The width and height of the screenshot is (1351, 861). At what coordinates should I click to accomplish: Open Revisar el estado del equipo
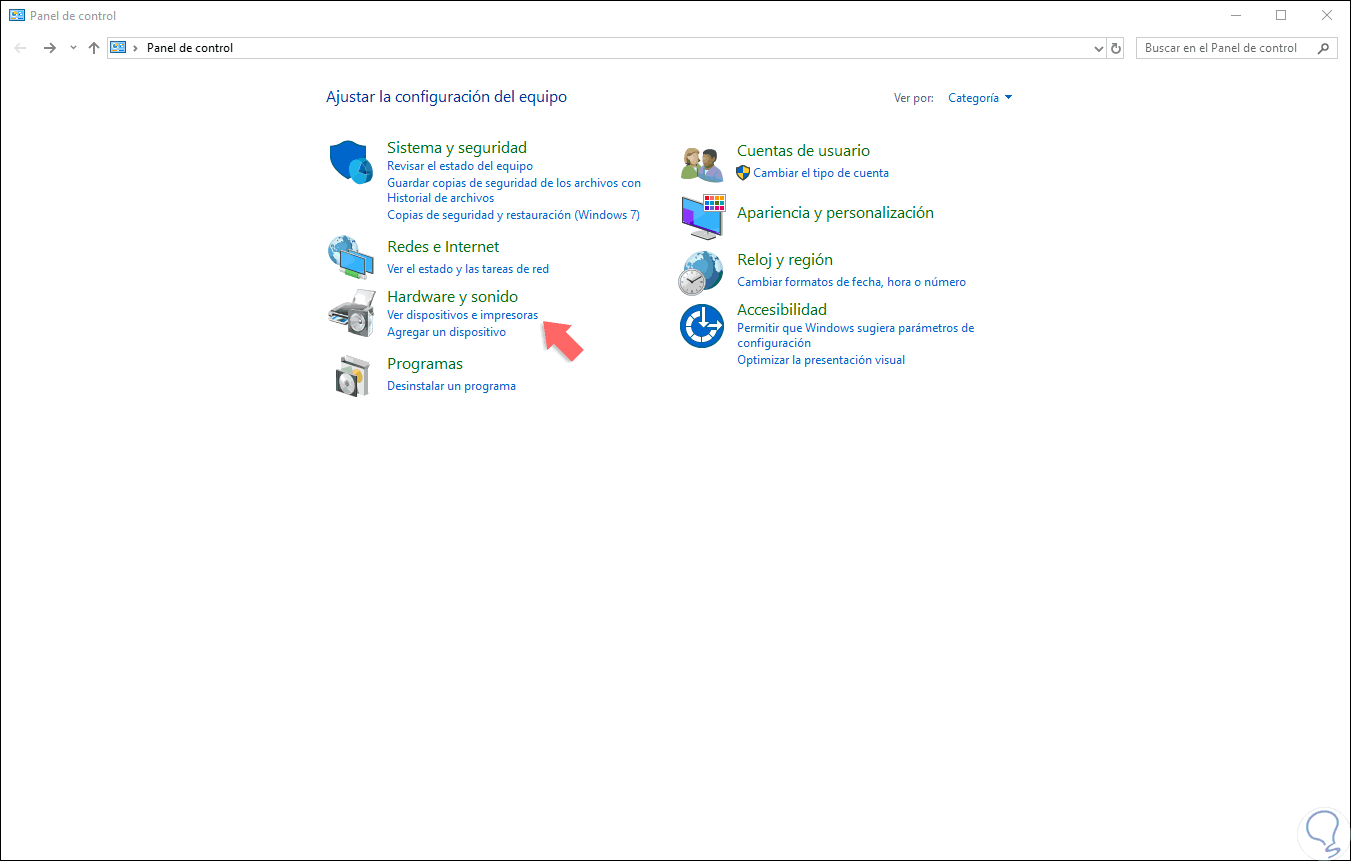pos(460,166)
